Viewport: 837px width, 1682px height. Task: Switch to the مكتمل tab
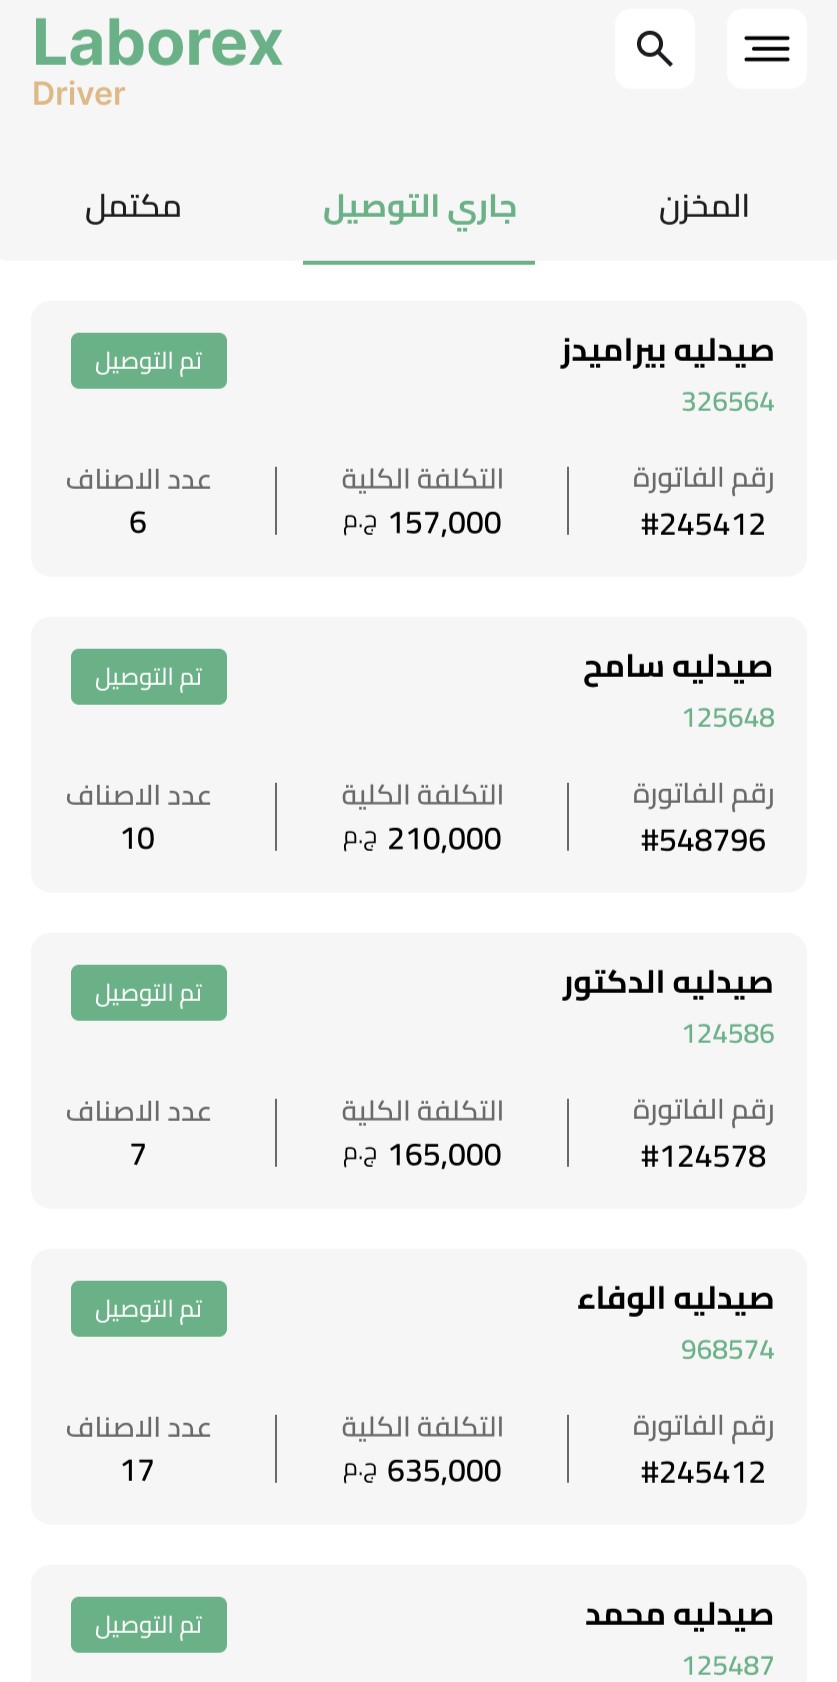click(133, 208)
